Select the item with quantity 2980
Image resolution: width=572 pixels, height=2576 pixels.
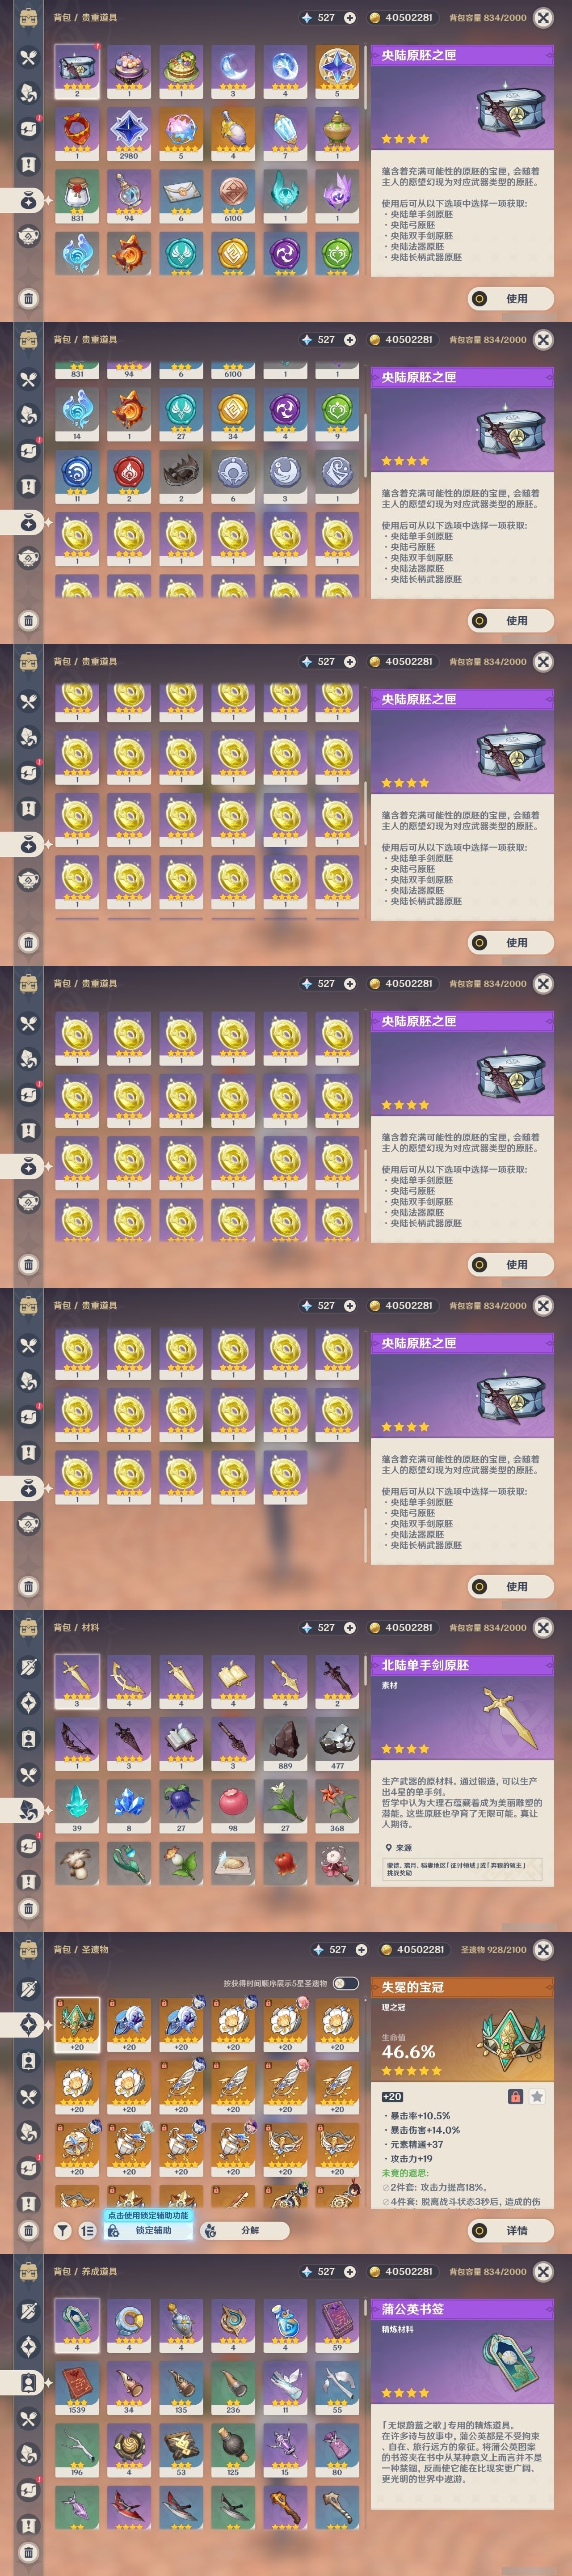129,134
